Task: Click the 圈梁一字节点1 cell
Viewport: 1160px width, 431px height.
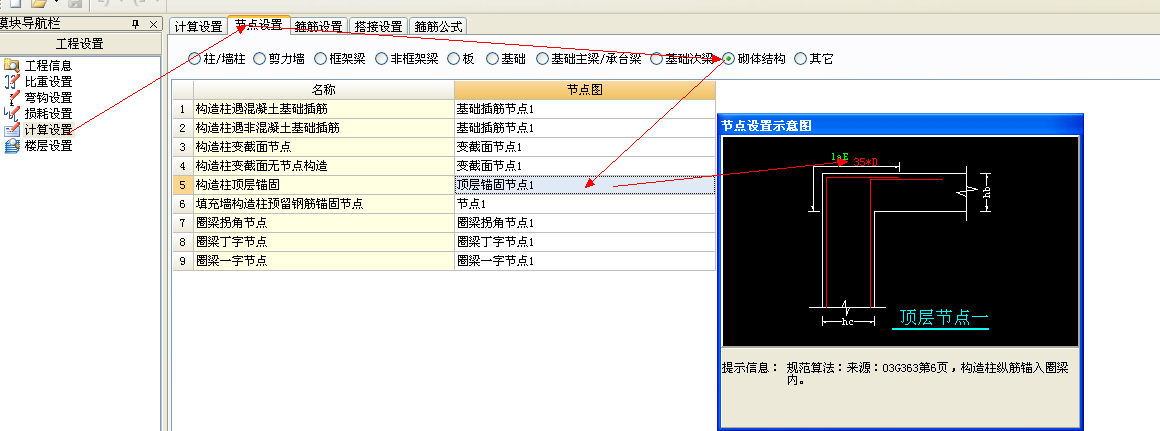Action: point(585,261)
